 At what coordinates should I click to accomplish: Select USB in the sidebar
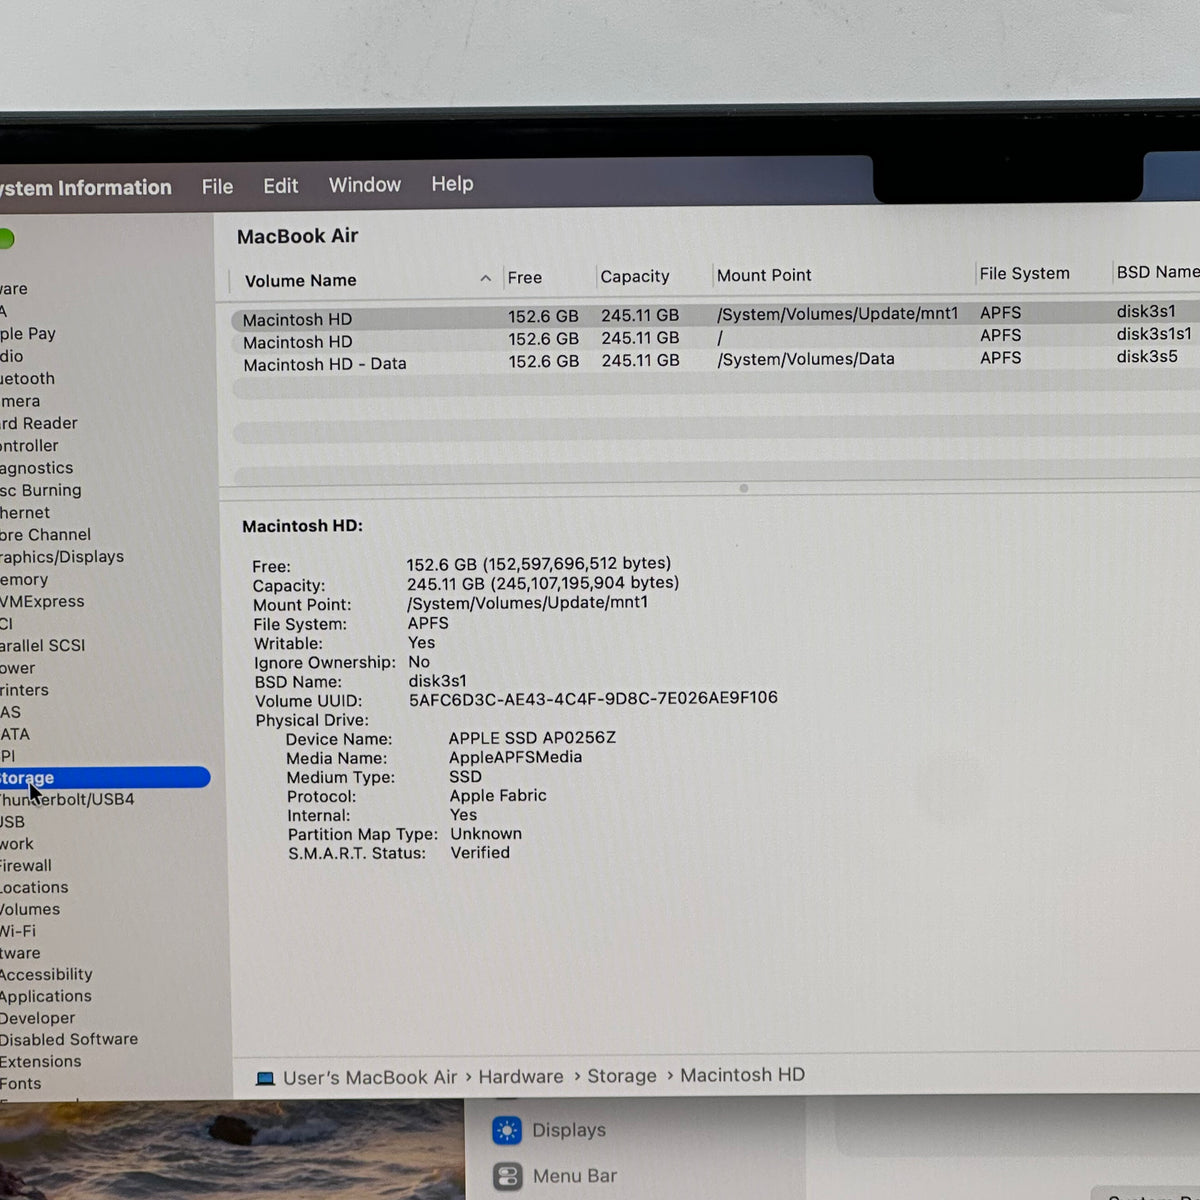pyautogui.click(x=13, y=822)
